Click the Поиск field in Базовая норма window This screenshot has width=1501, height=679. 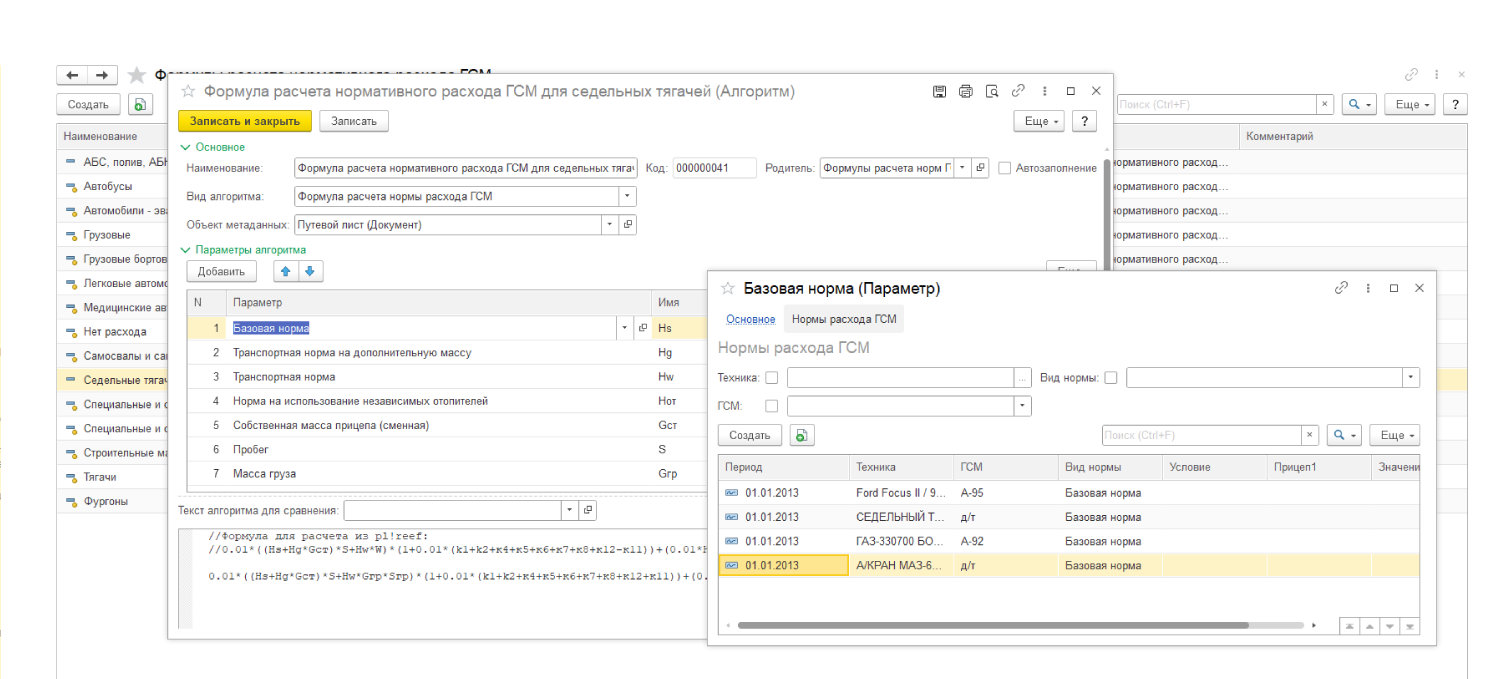1200,435
